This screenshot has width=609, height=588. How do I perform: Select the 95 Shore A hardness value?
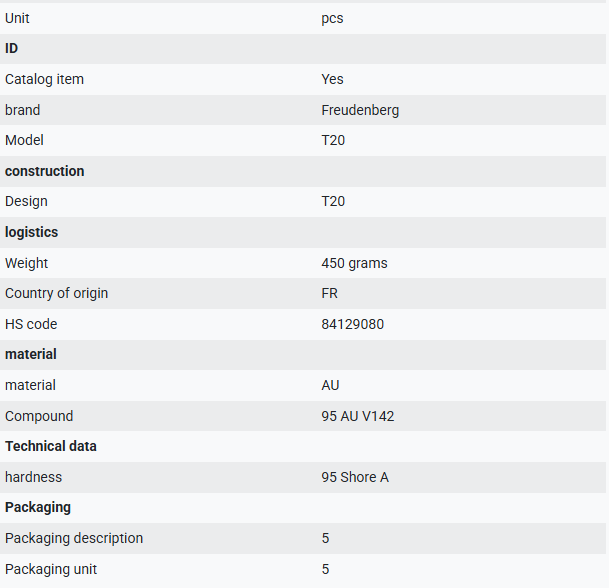(x=355, y=477)
